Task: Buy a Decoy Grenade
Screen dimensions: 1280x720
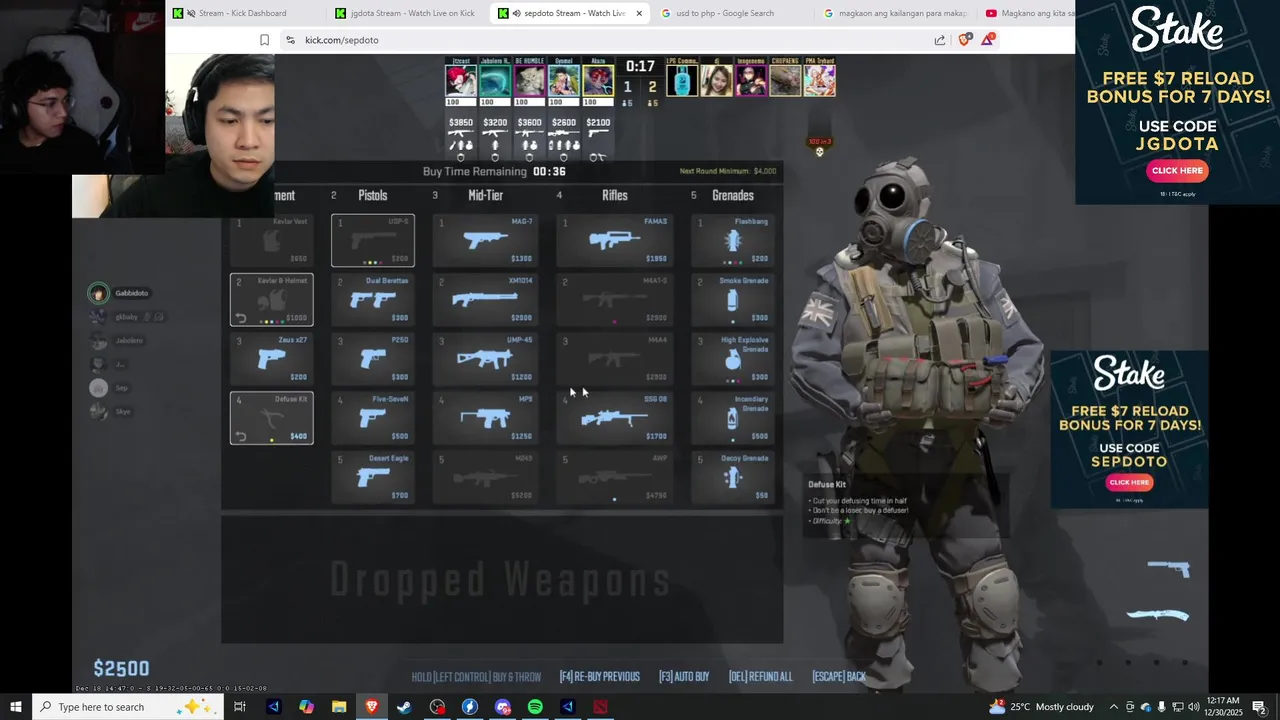Action: point(733,477)
